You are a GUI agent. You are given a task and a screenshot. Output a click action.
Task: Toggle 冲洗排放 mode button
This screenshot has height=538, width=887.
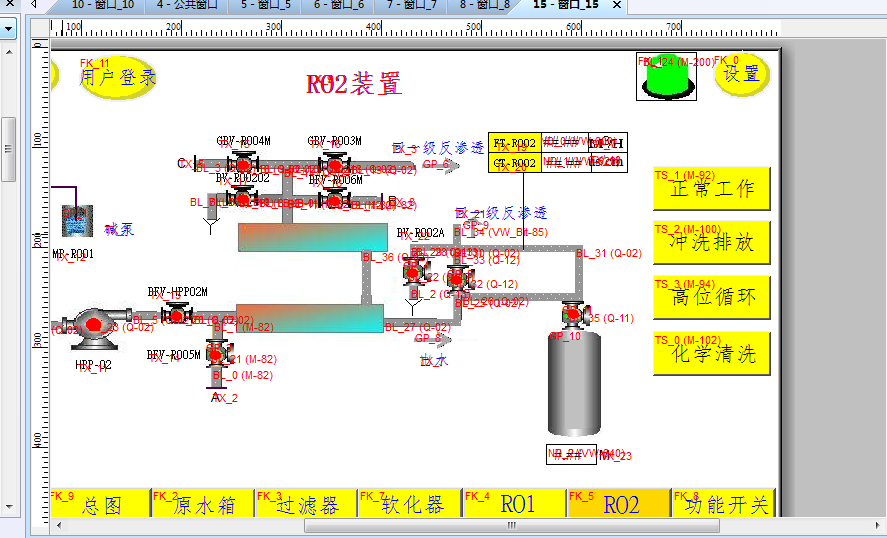(711, 242)
